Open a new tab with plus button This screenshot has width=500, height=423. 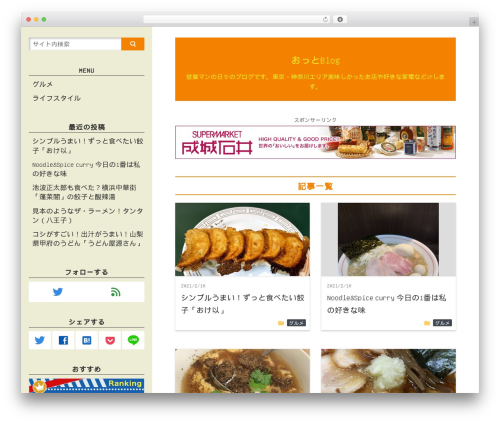474,22
